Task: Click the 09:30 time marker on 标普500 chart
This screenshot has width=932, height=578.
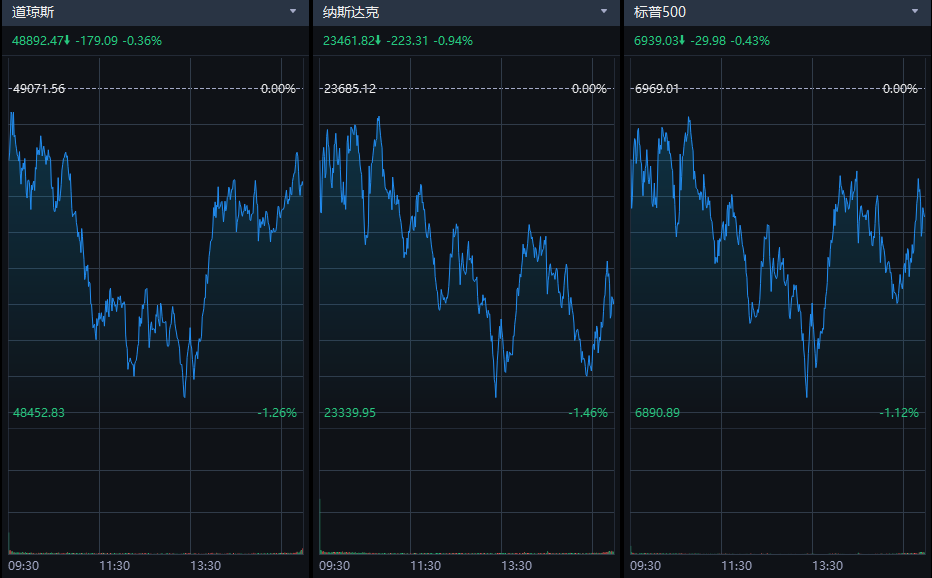Action: point(645,566)
